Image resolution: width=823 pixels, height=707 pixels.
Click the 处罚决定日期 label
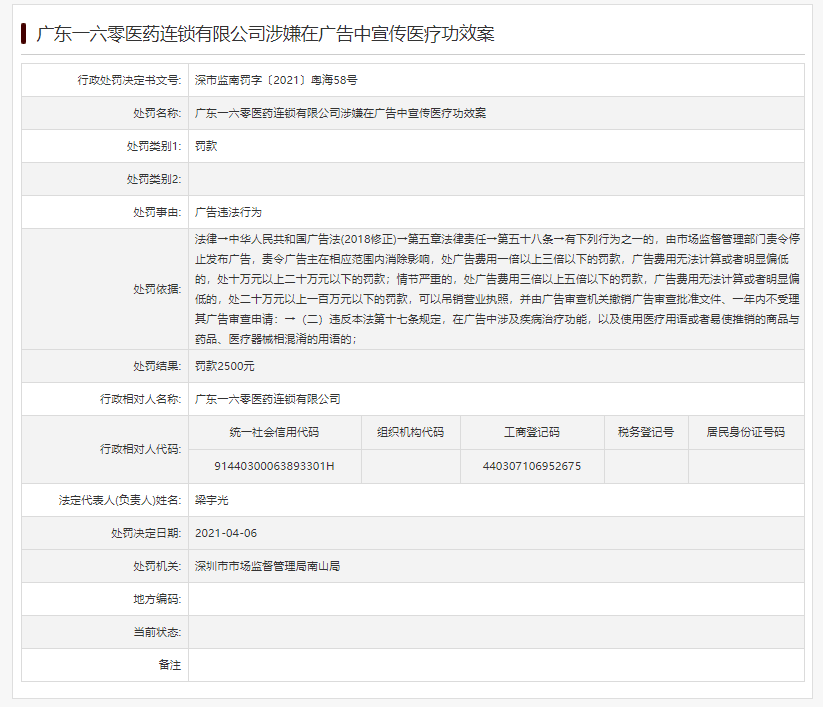point(146,533)
